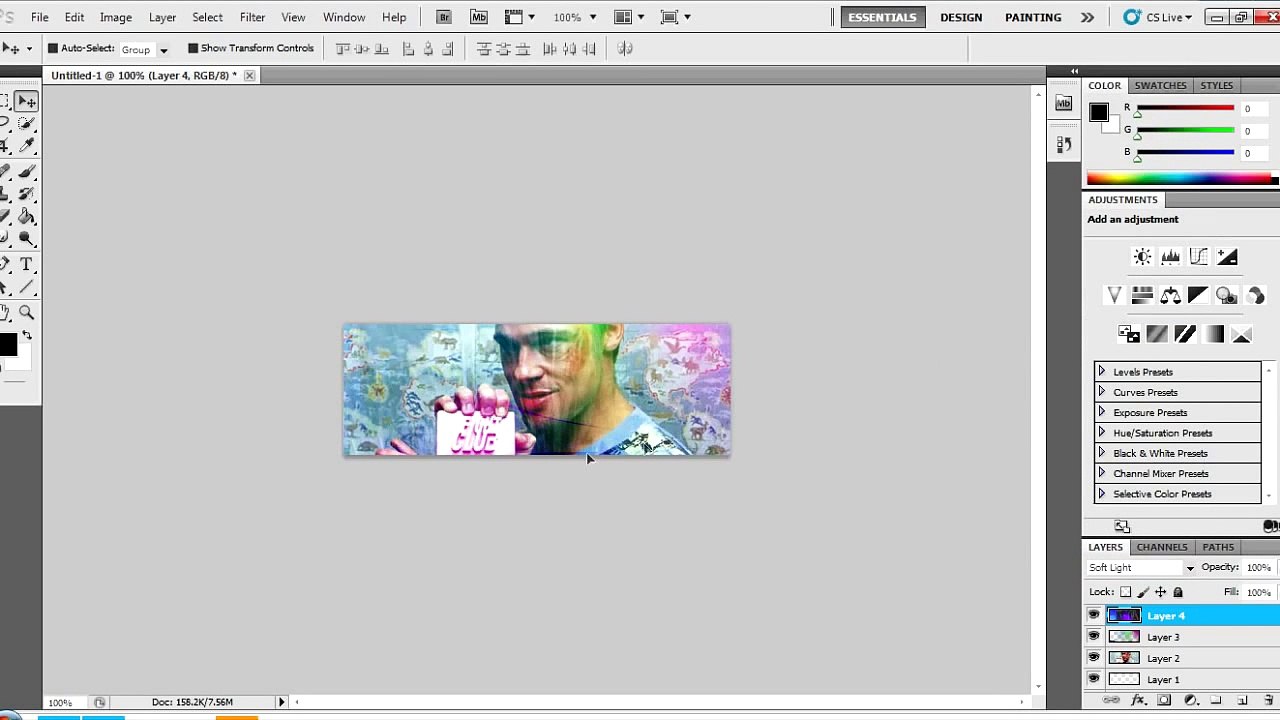1280x720 pixels.
Task: Click the foreground color swatch in Color panel
Action: pos(1099,113)
